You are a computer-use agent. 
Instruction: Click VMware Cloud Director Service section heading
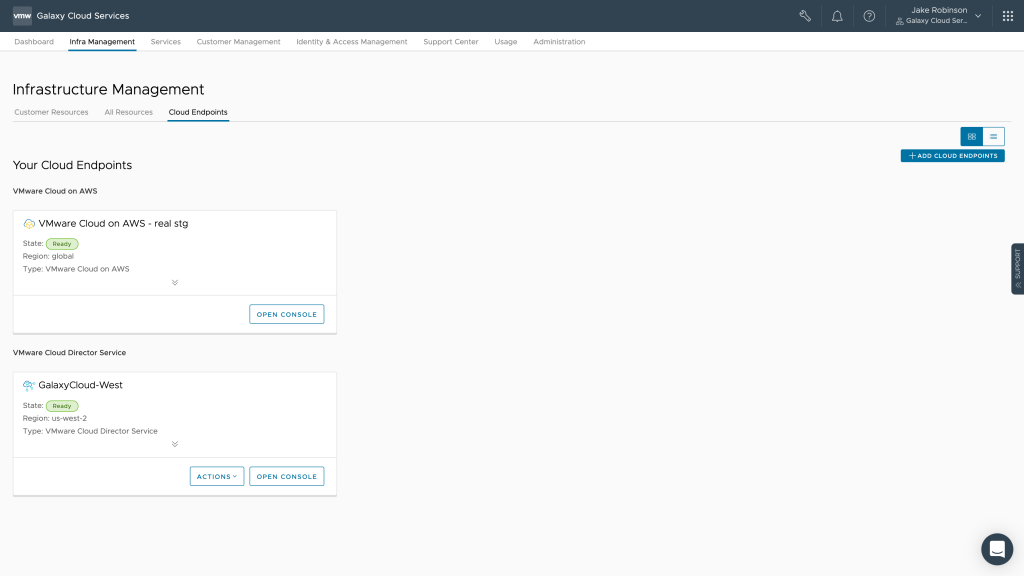(69, 353)
